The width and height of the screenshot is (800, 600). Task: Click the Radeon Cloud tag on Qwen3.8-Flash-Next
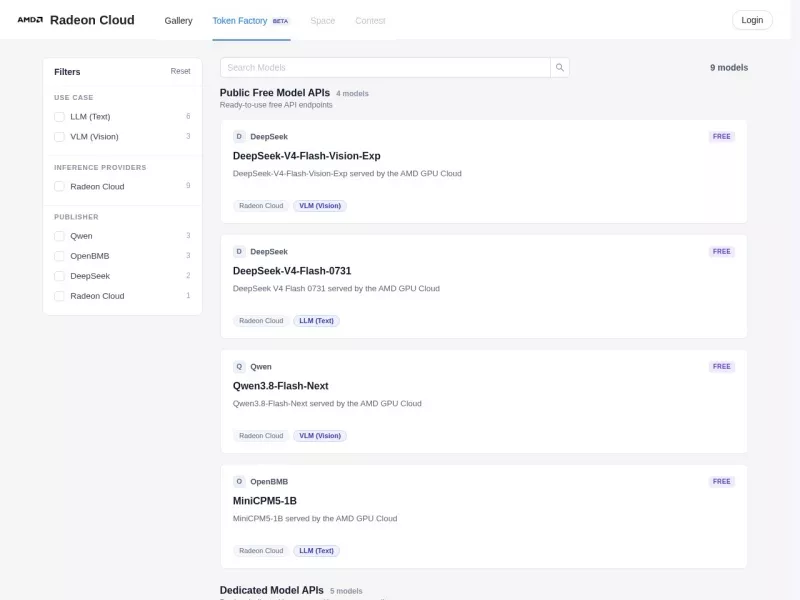coord(261,436)
